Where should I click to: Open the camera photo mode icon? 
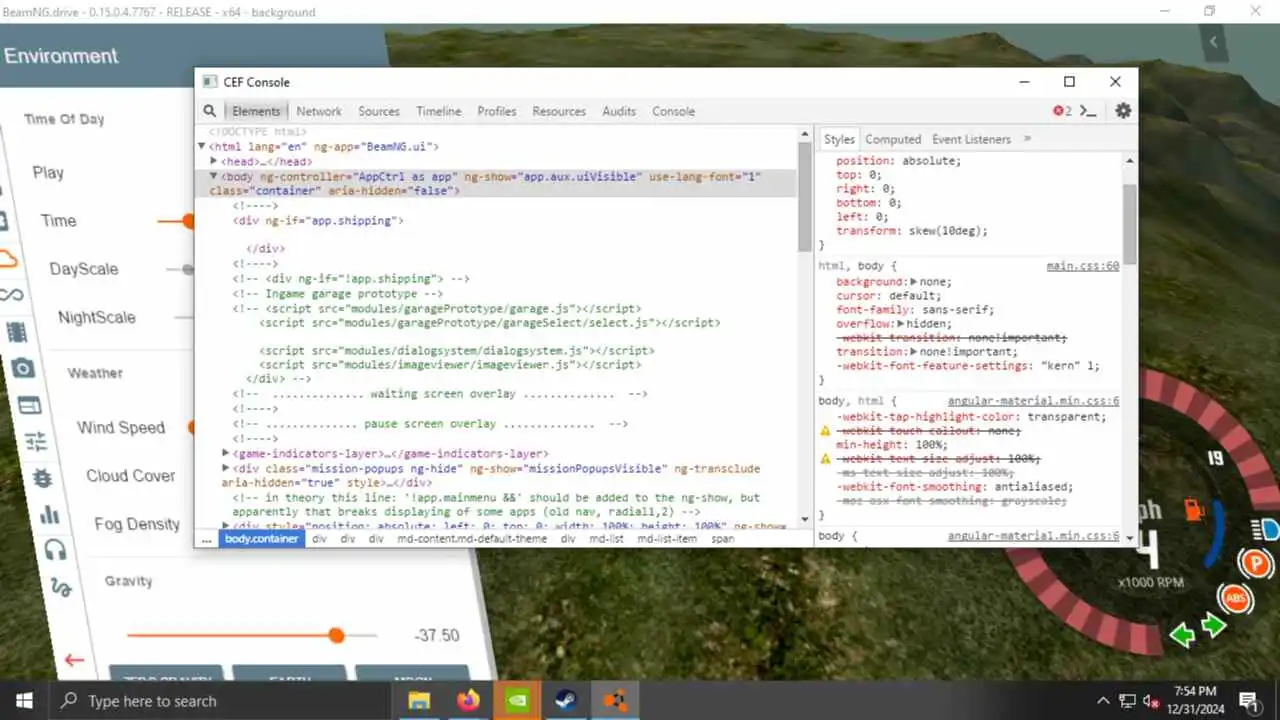pyautogui.click(x=23, y=368)
